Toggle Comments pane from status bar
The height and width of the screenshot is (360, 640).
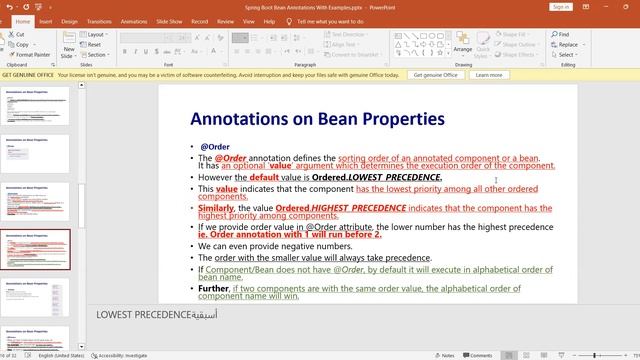tap(478, 356)
